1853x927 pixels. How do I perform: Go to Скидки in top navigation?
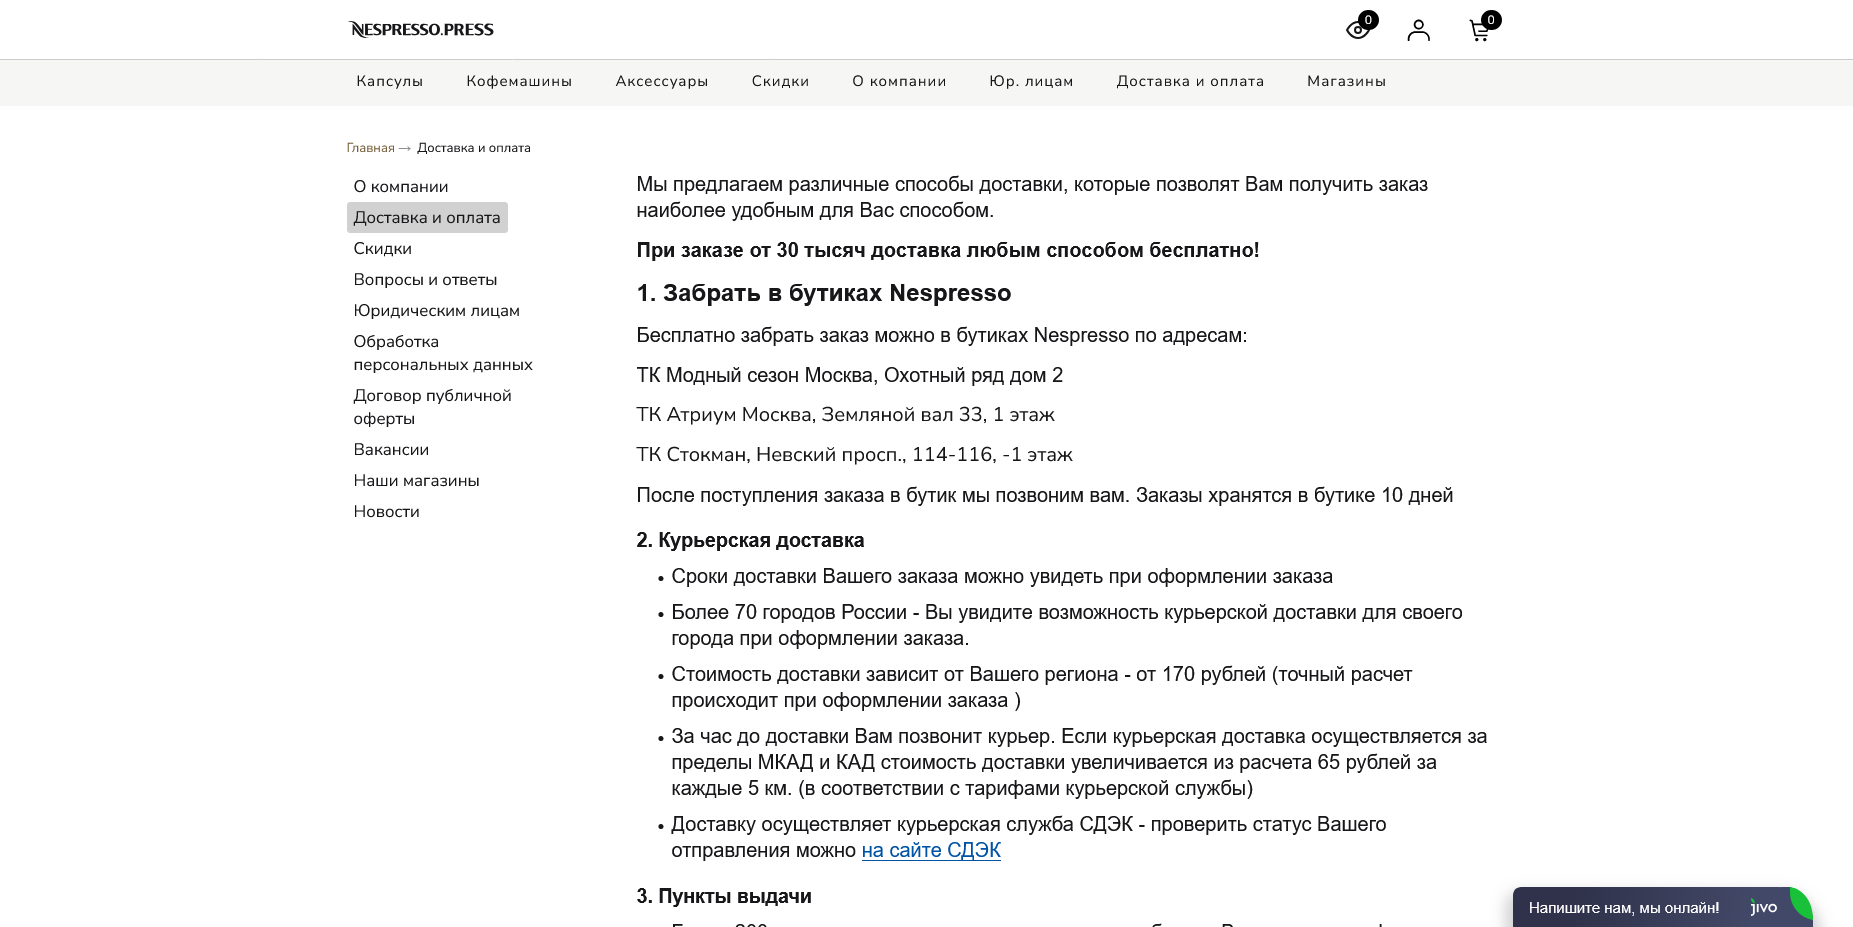[780, 81]
